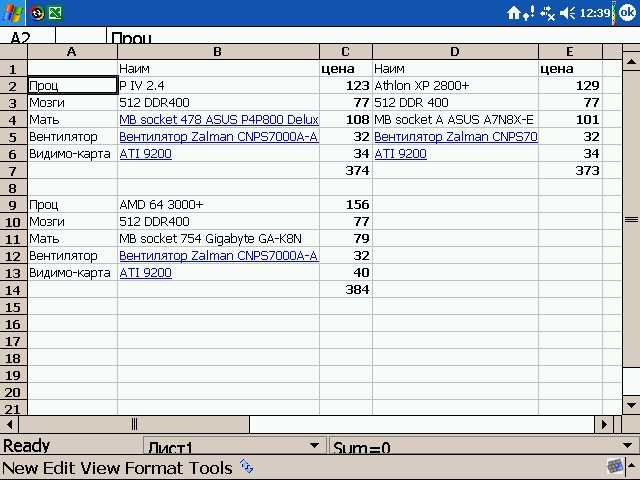640x480 pixels.
Task: Open the Лист1 sheet dropdown
Action: point(234,446)
